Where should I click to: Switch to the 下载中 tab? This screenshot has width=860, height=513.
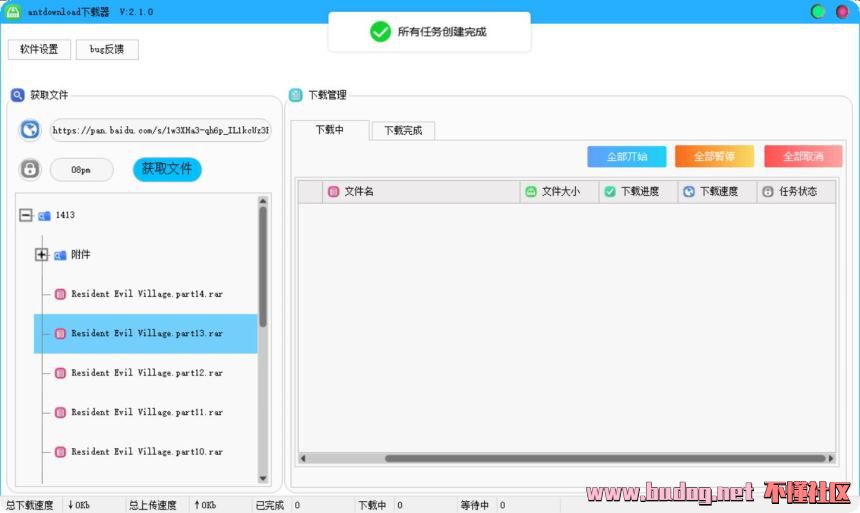click(330, 129)
